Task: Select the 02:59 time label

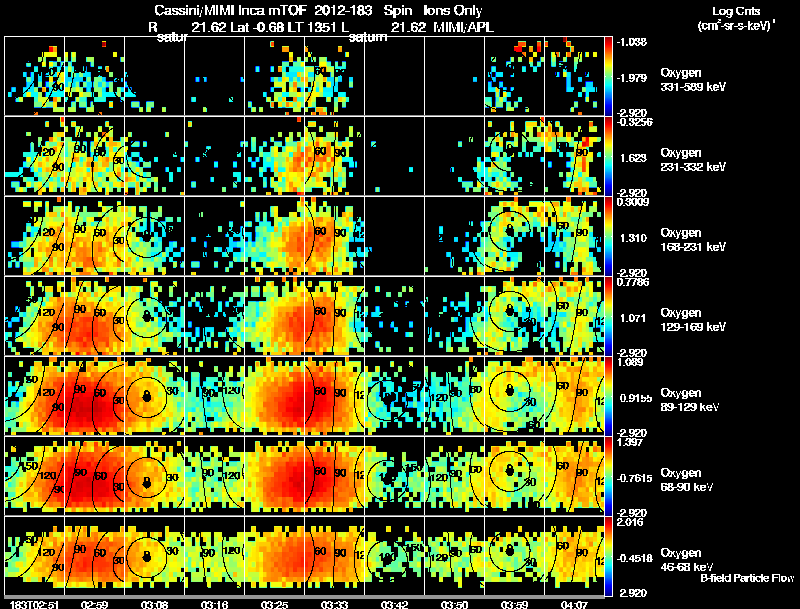Action: tap(94, 605)
